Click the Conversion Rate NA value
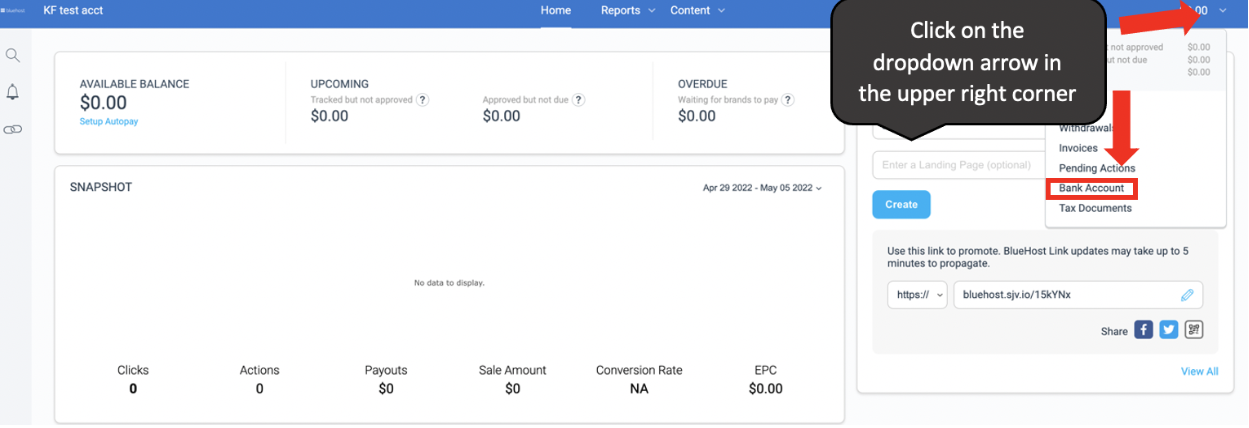The height and width of the screenshot is (428, 1249). pyautogui.click(x=639, y=389)
